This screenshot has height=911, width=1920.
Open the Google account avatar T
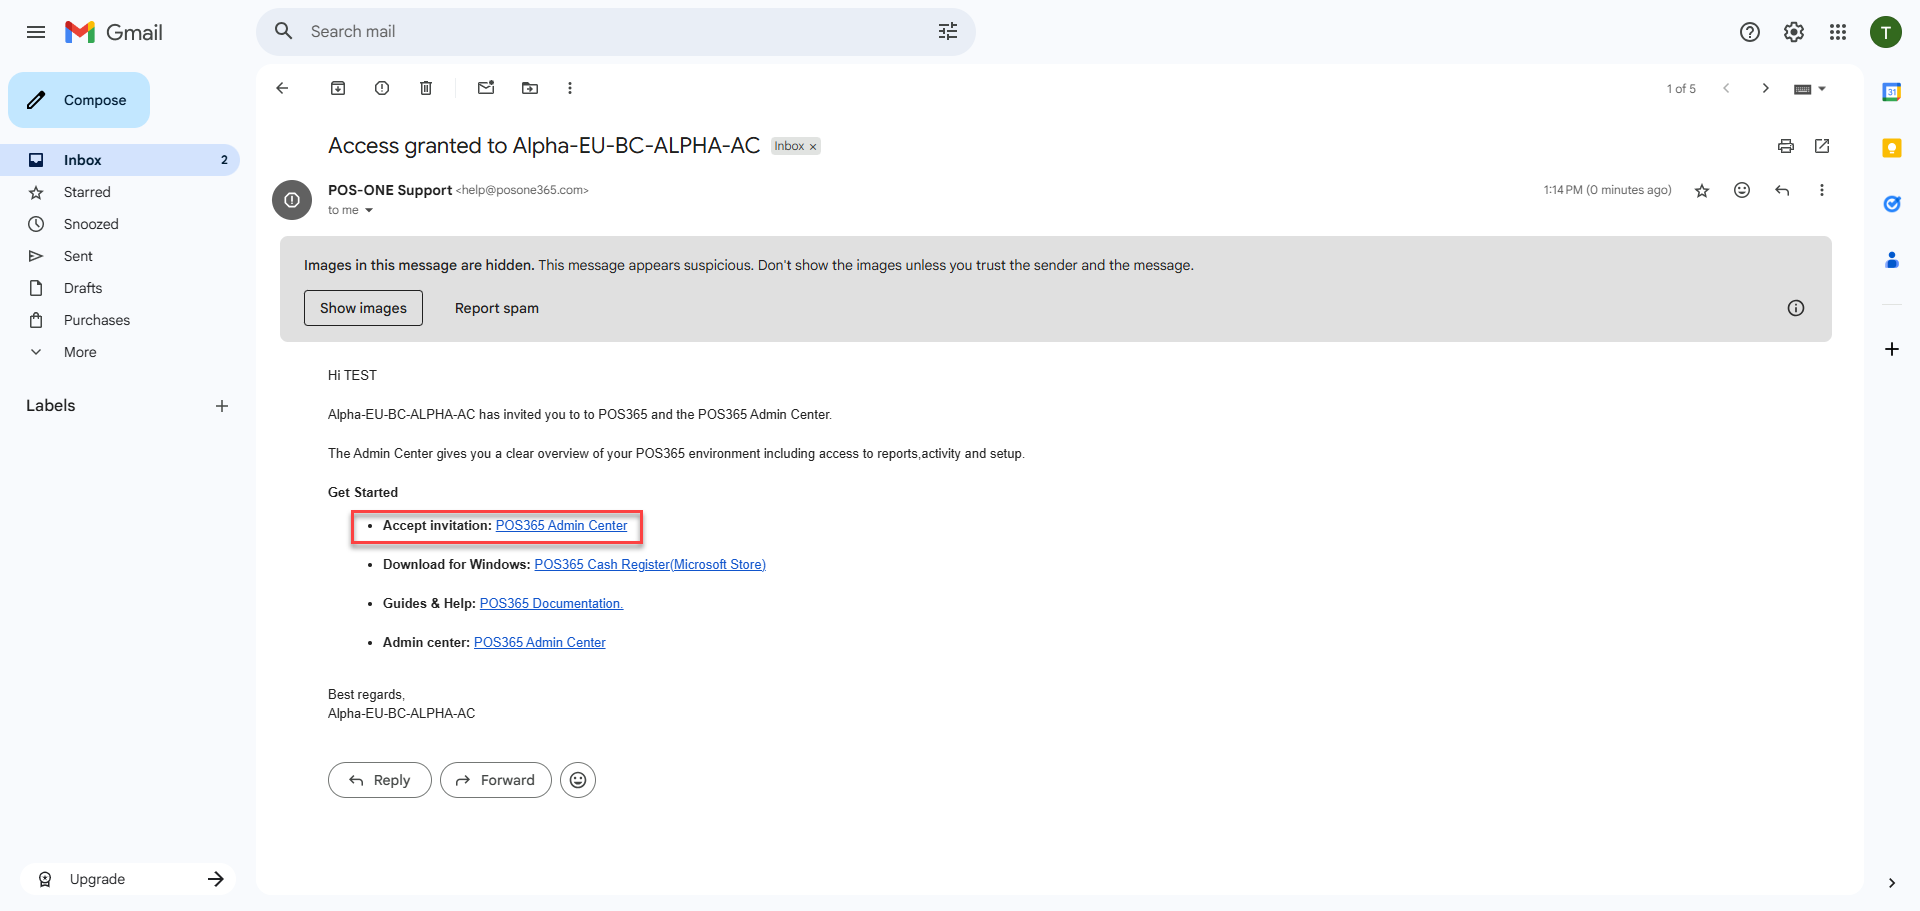click(x=1886, y=32)
